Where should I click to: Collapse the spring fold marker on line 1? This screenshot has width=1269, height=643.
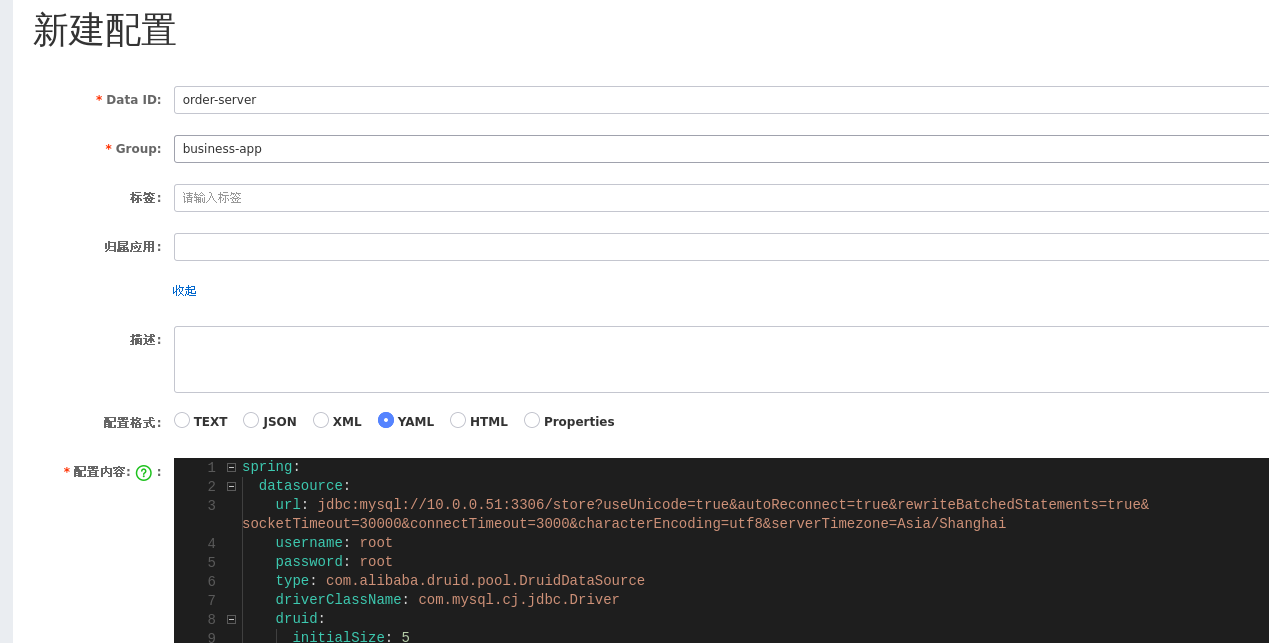(x=231, y=467)
